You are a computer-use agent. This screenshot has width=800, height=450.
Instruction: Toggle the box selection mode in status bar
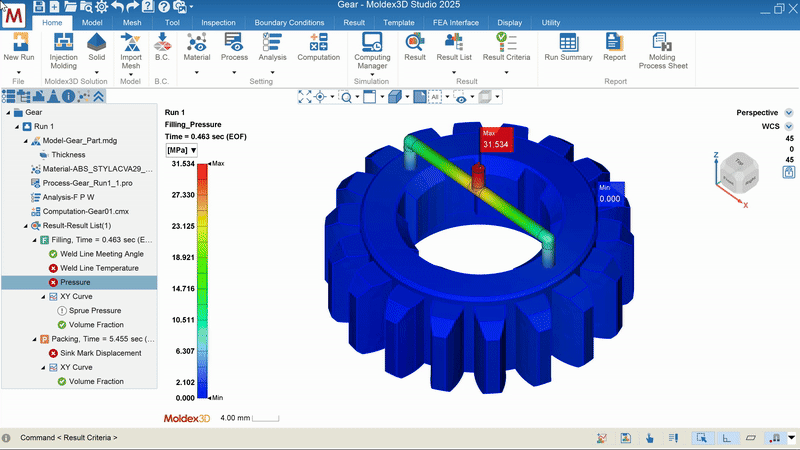[702, 438]
